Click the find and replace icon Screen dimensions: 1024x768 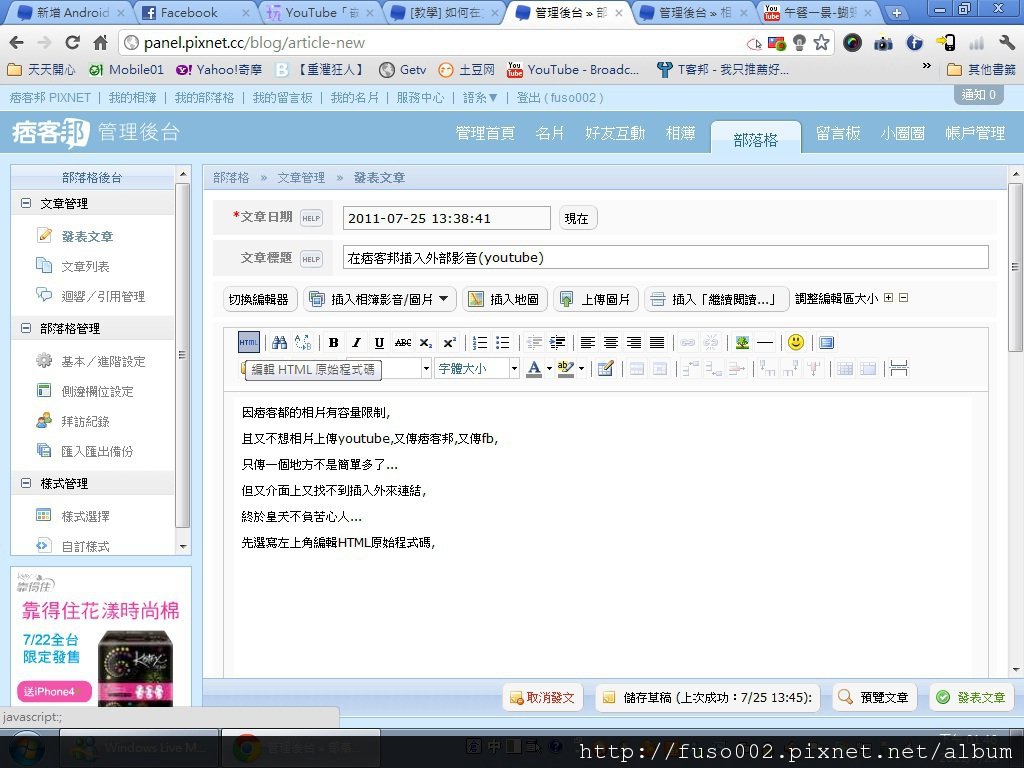click(x=303, y=342)
